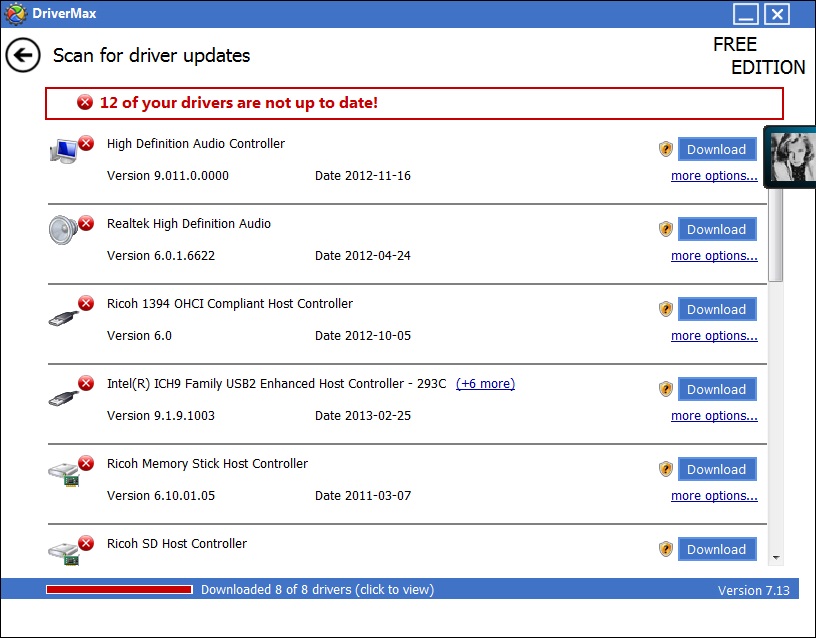Click the red download progress bar
Viewport: 816px width, 638px height.
coord(119,590)
